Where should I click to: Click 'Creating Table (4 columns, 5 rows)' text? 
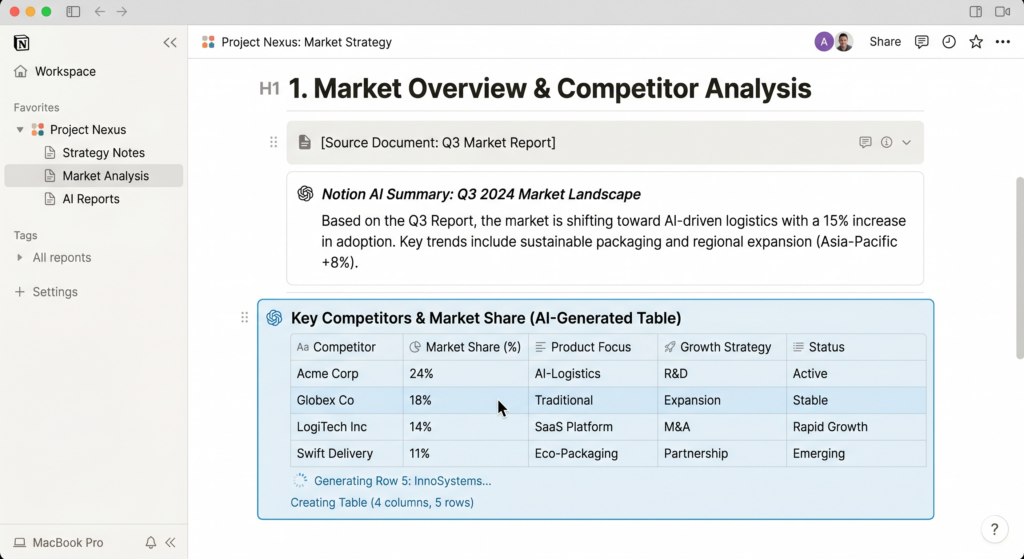pyautogui.click(x=382, y=503)
